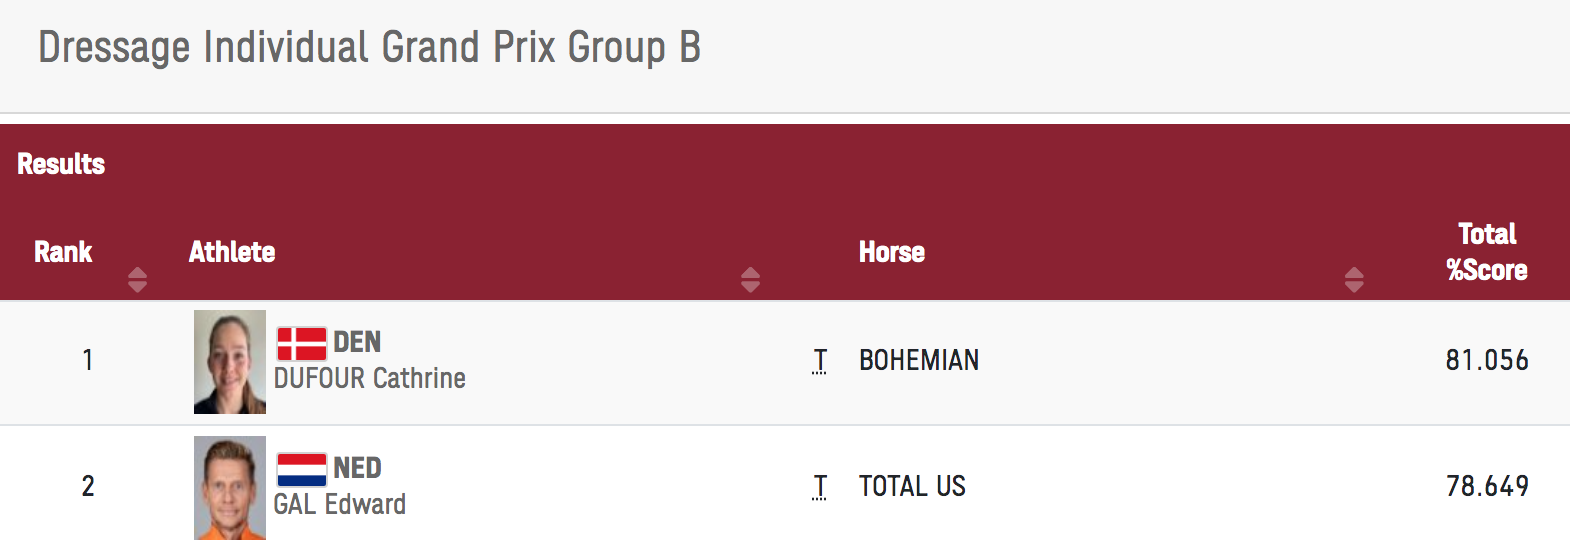
Task: Open Edward Gal's athlete photo
Action: pyautogui.click(x=230, y=488)
